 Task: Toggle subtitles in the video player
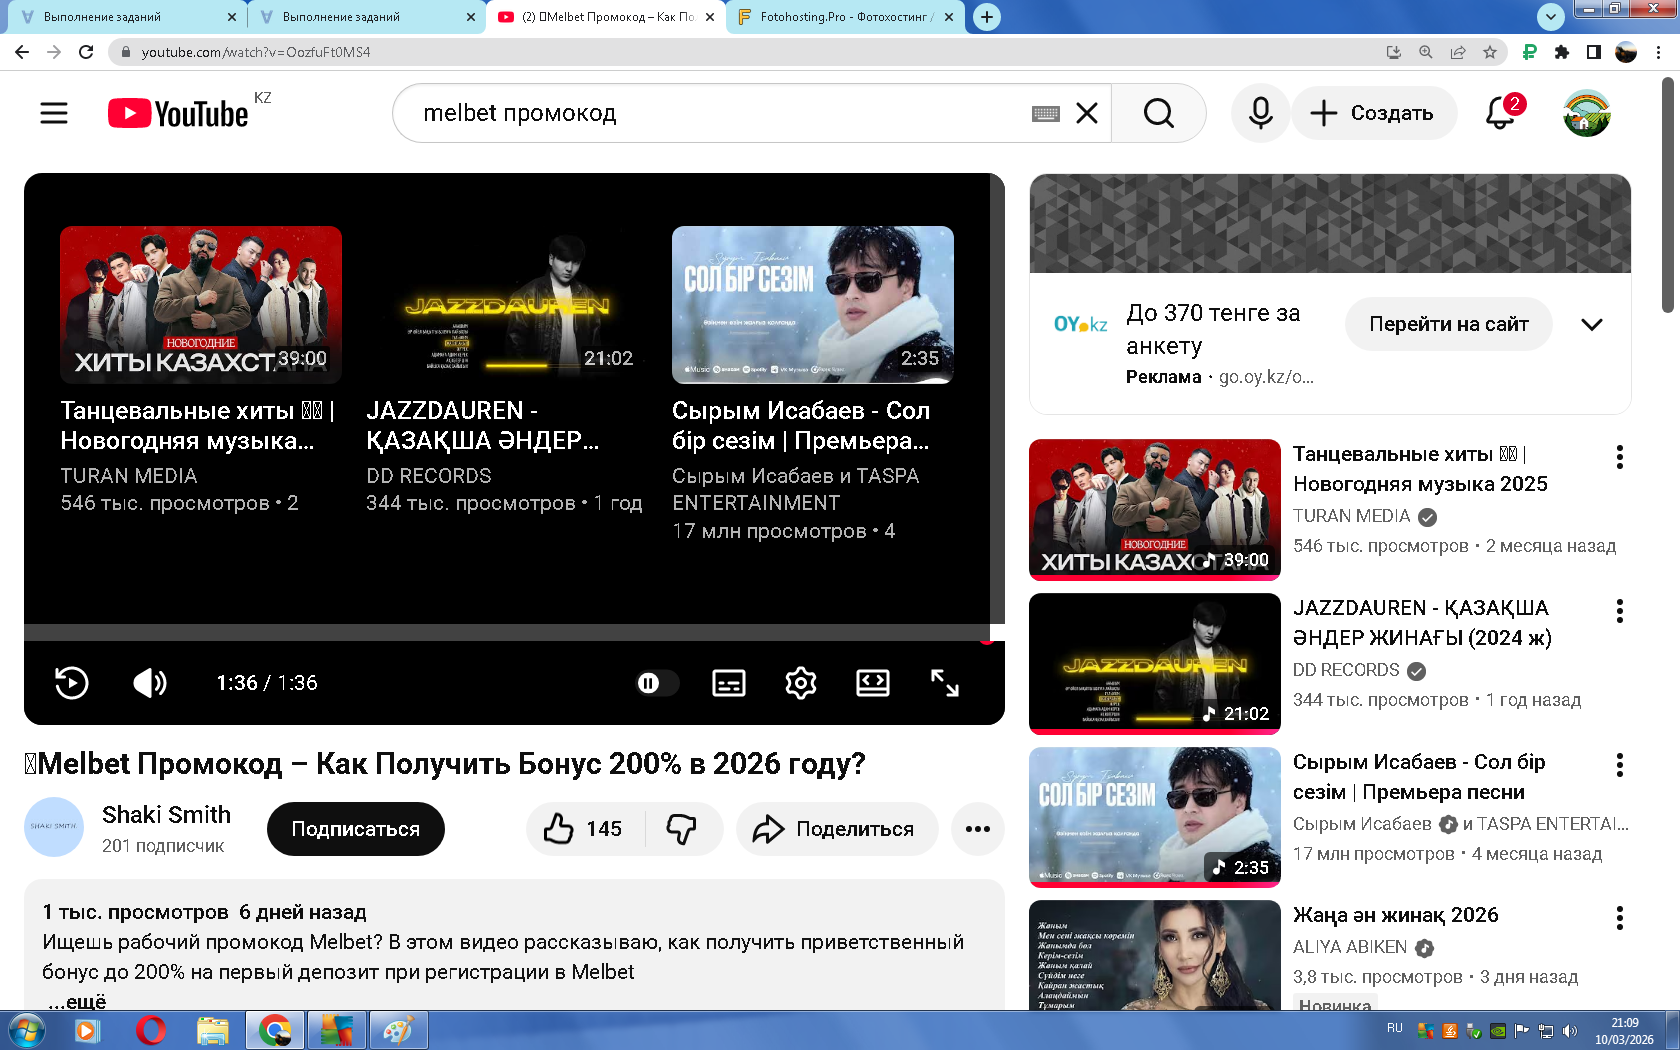[729, 683]
